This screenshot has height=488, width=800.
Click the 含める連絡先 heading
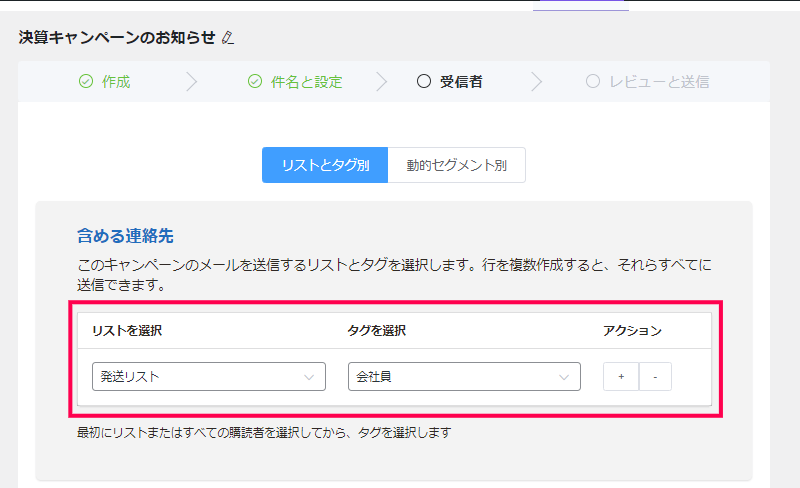pyautogui.click(x=125, y=236)
